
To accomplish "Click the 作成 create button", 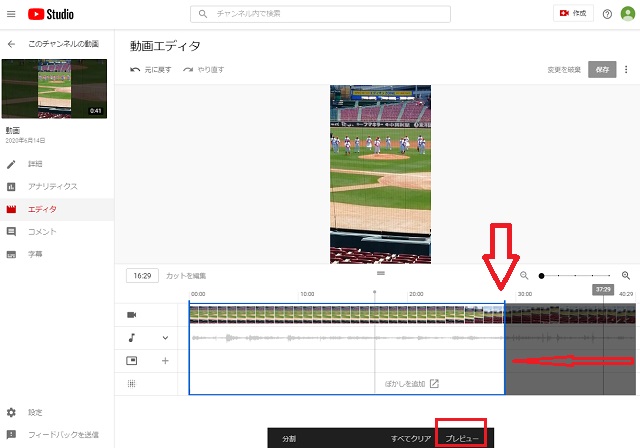I will point(573,13).
